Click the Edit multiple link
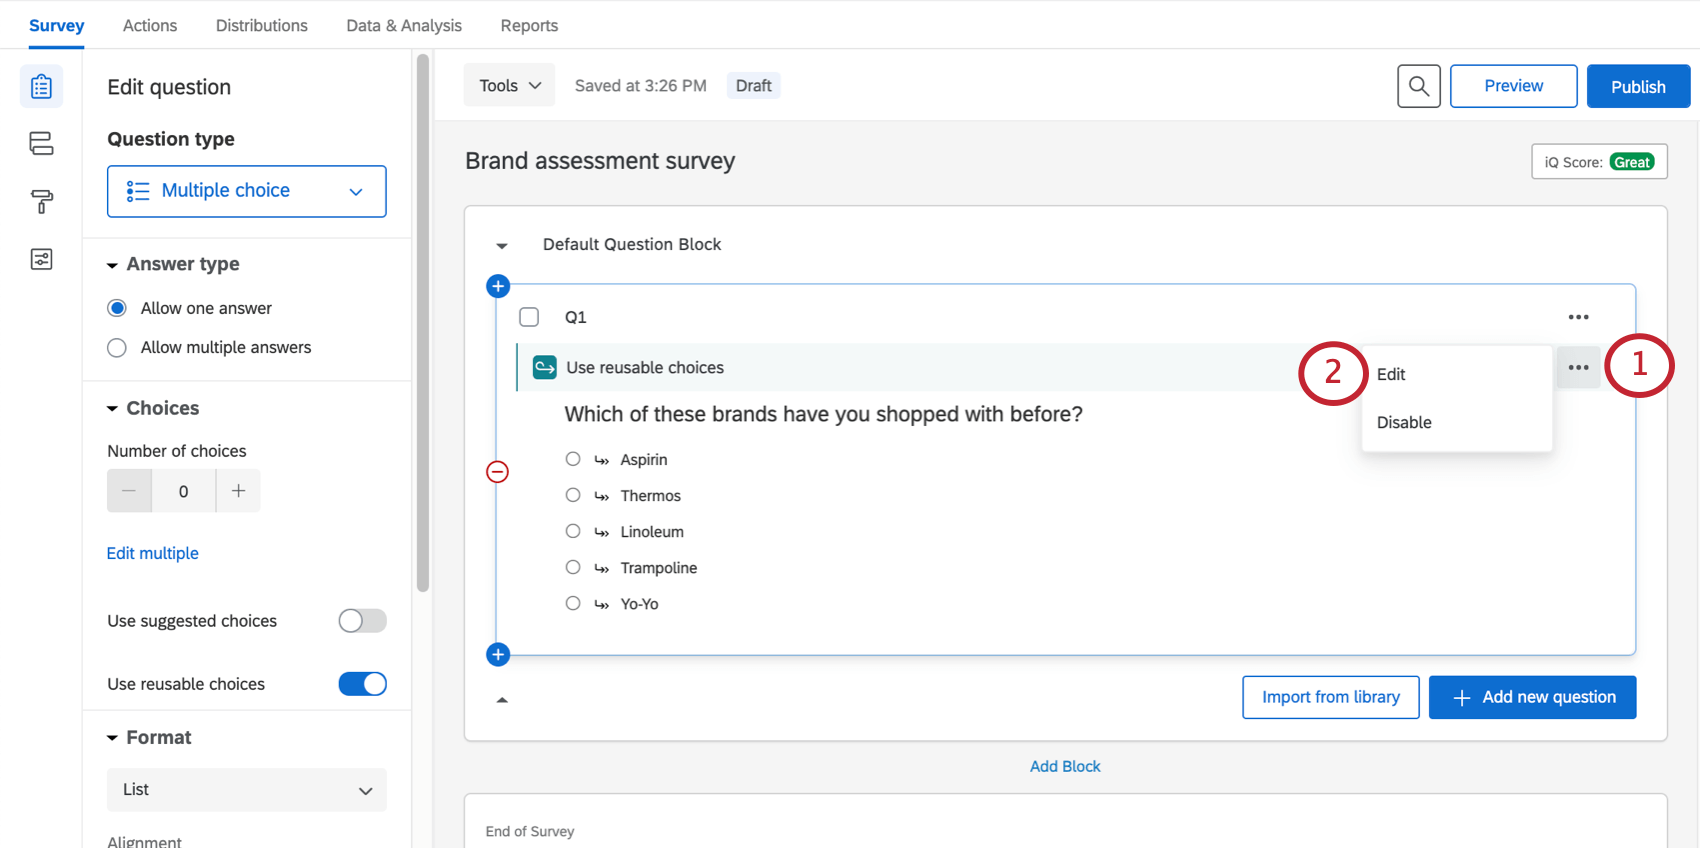The width and height of the screenshot is (1700, 848). click(153, 553)
